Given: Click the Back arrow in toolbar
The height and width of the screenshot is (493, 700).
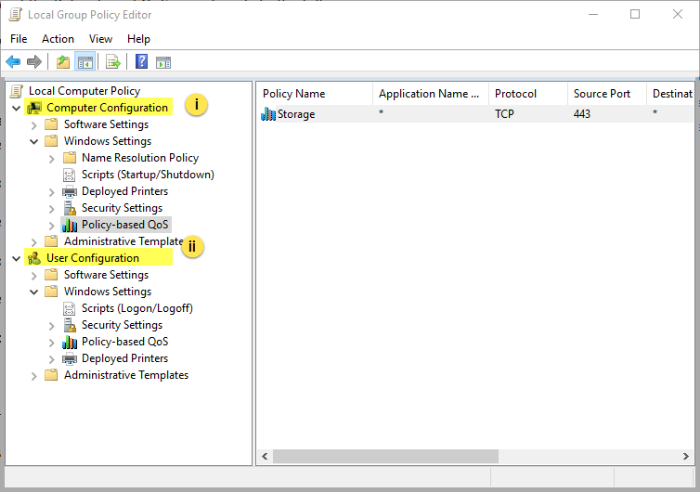Looking at the screenshot, I should click(13, 62).
